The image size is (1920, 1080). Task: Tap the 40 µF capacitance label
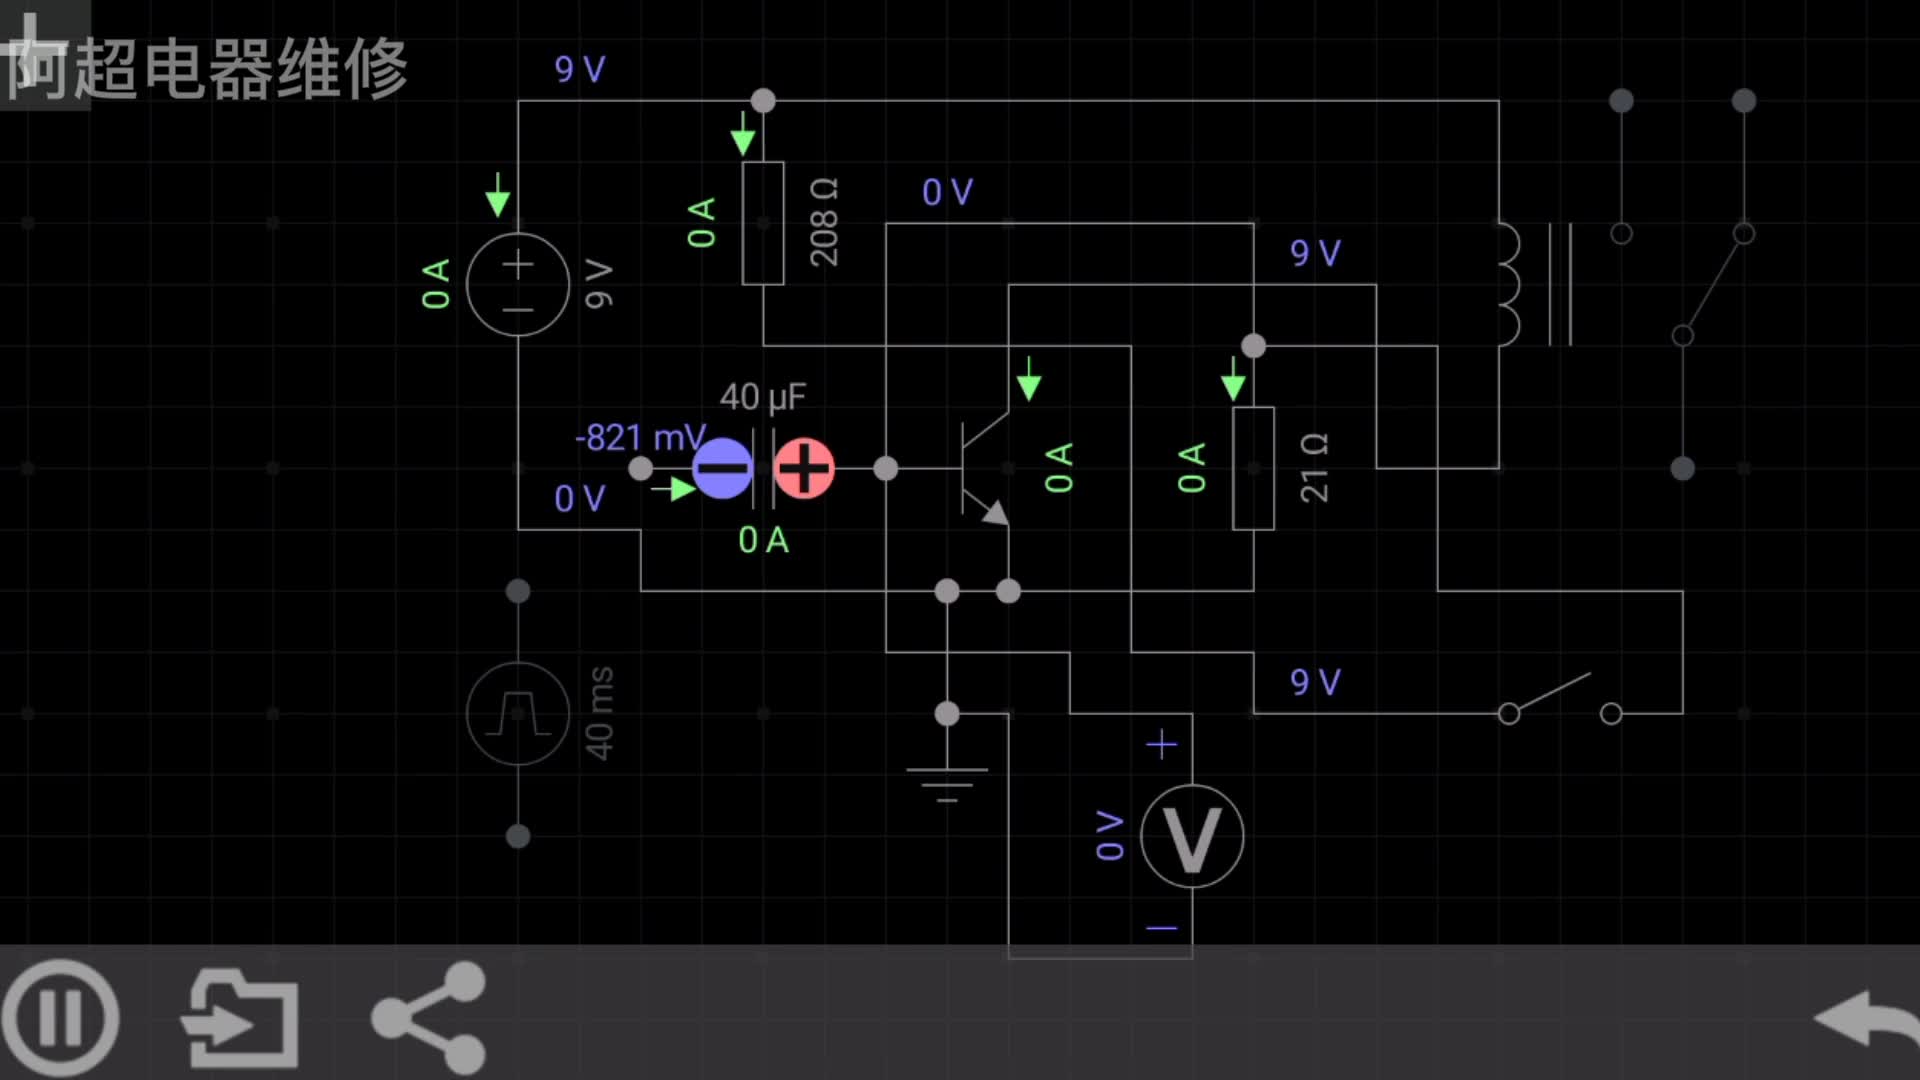763,397
